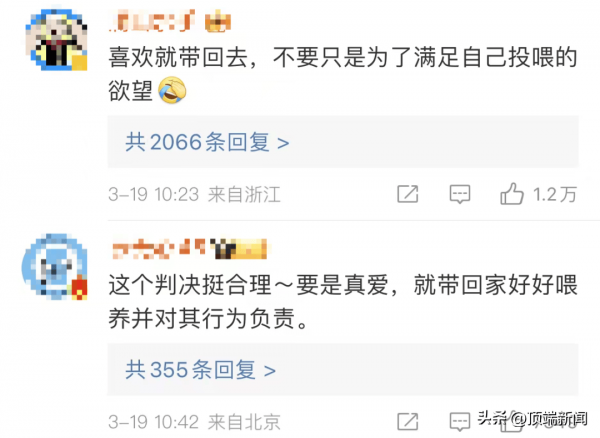This screenshot has height=438, width=600.
Task: Open first commenter's pixelated avatar
Action: coord(56,40)
